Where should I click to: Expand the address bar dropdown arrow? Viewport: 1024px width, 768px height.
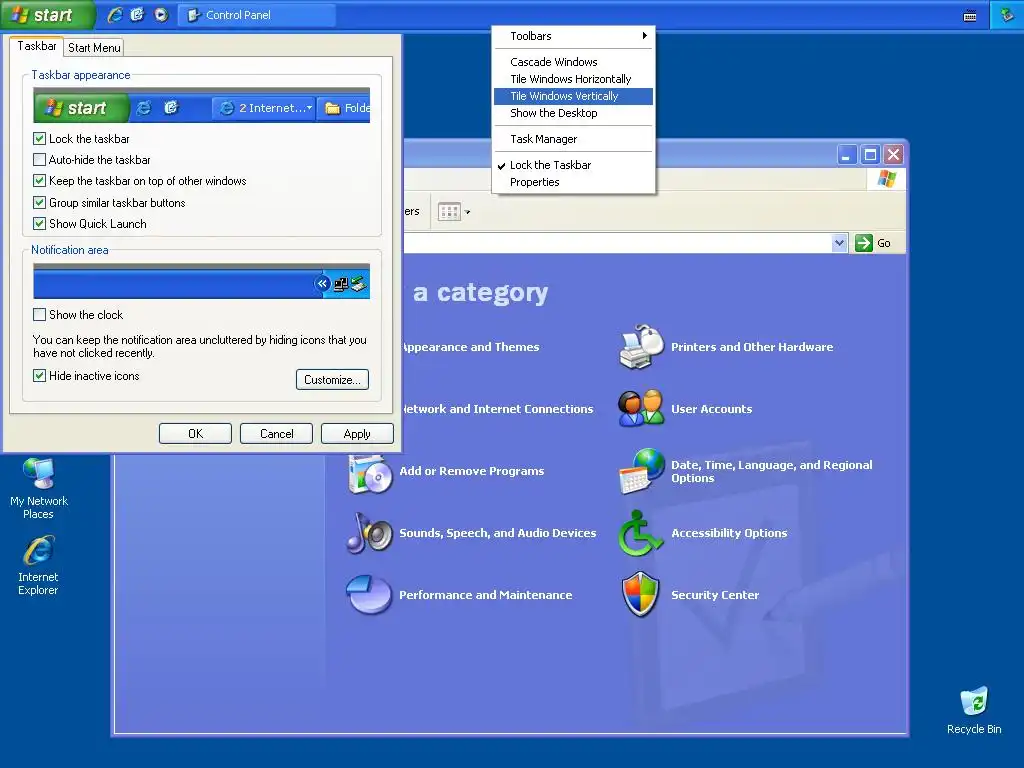839,243
